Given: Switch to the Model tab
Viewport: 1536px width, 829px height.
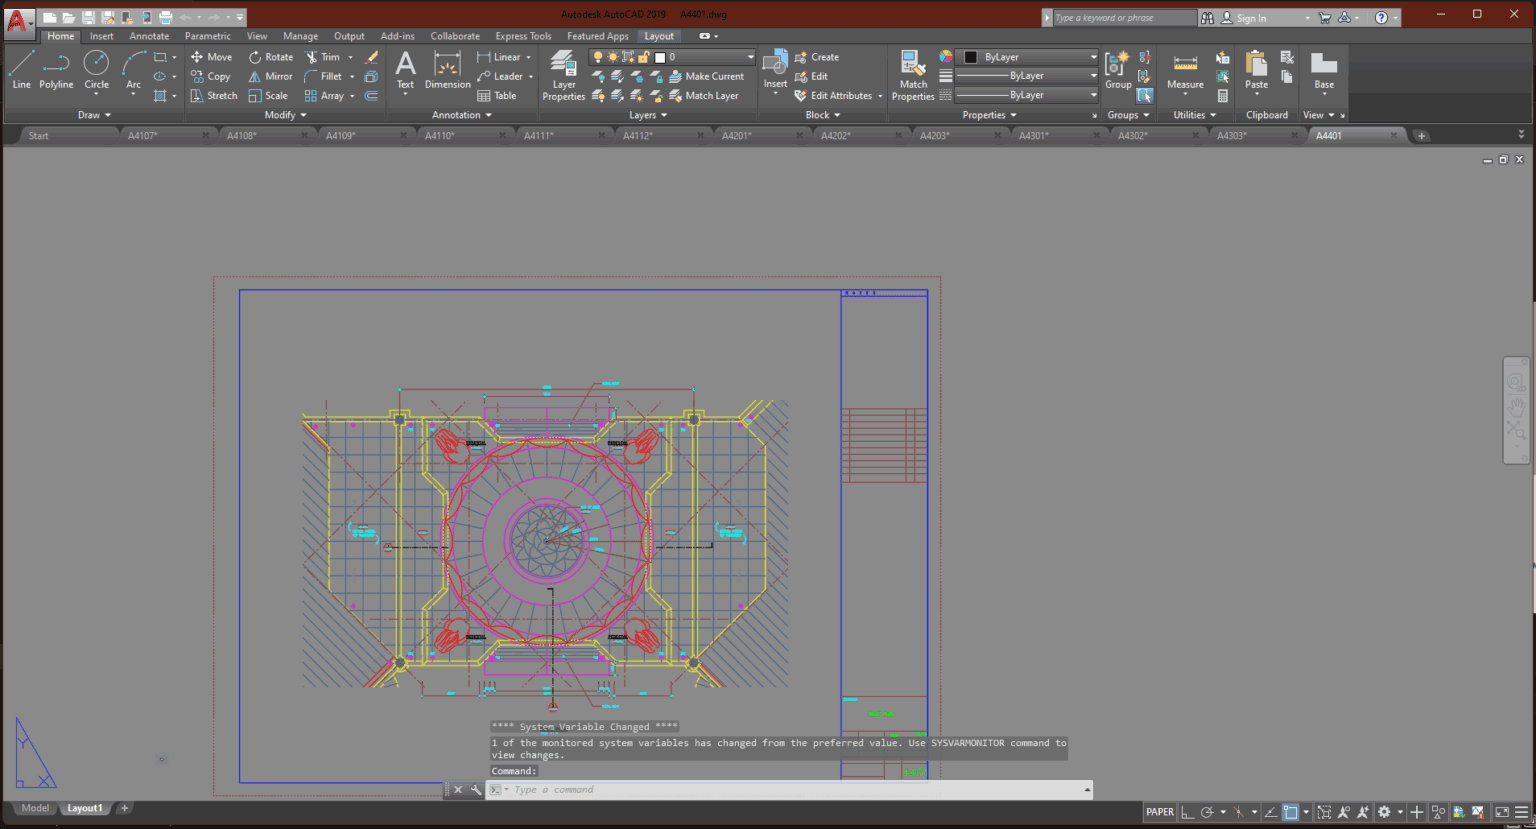Looking at the screenshot, I should 34,807.
